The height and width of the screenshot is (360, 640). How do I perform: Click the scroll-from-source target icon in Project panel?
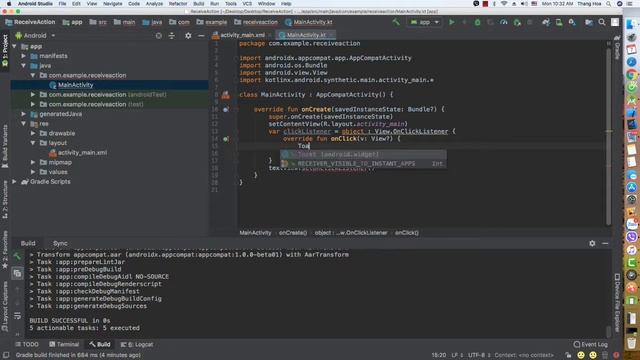tap(158, 36)
